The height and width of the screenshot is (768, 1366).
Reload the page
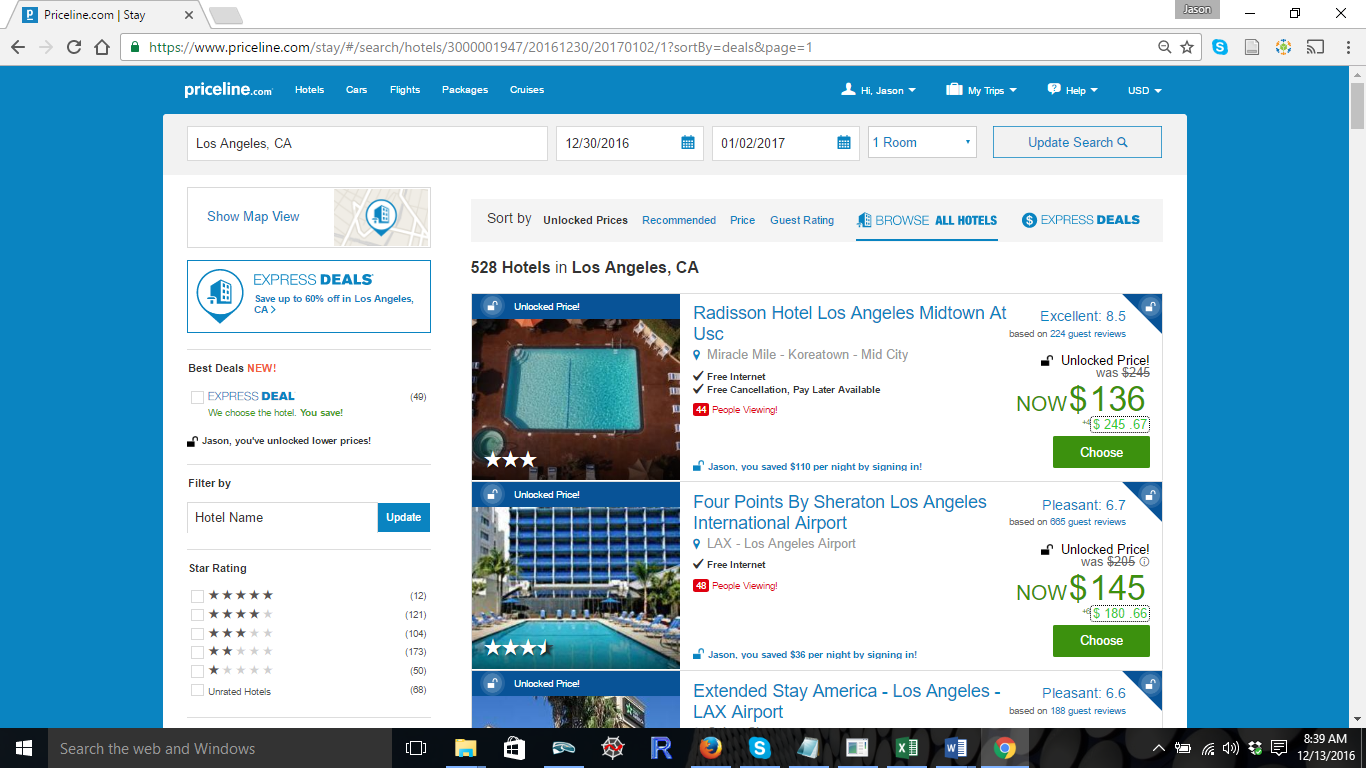coord(73,47)
